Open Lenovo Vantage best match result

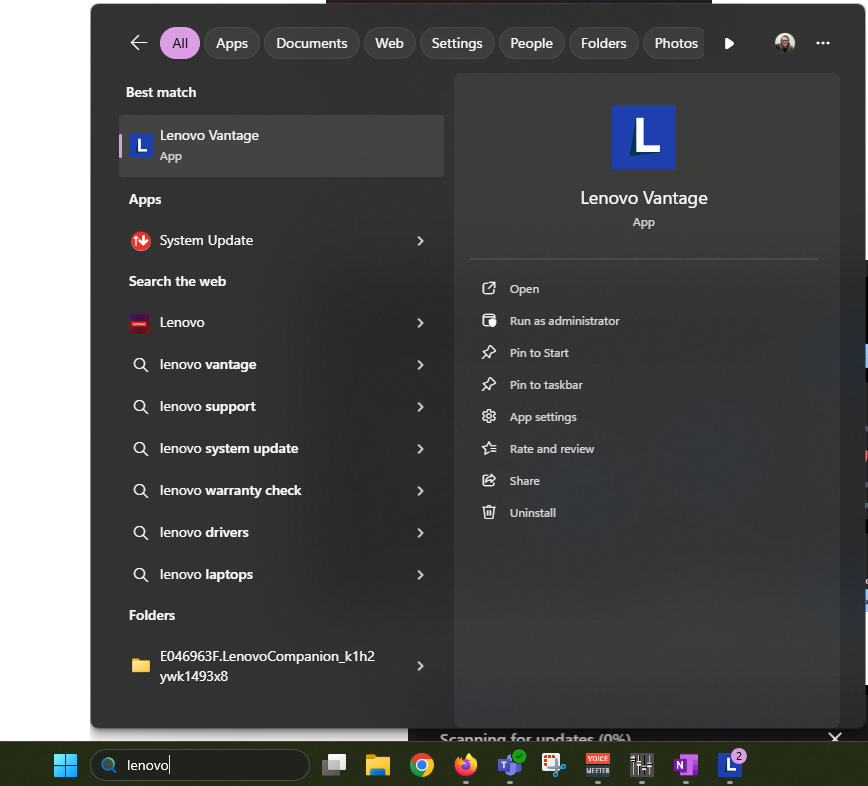click(x=281, y=146)
